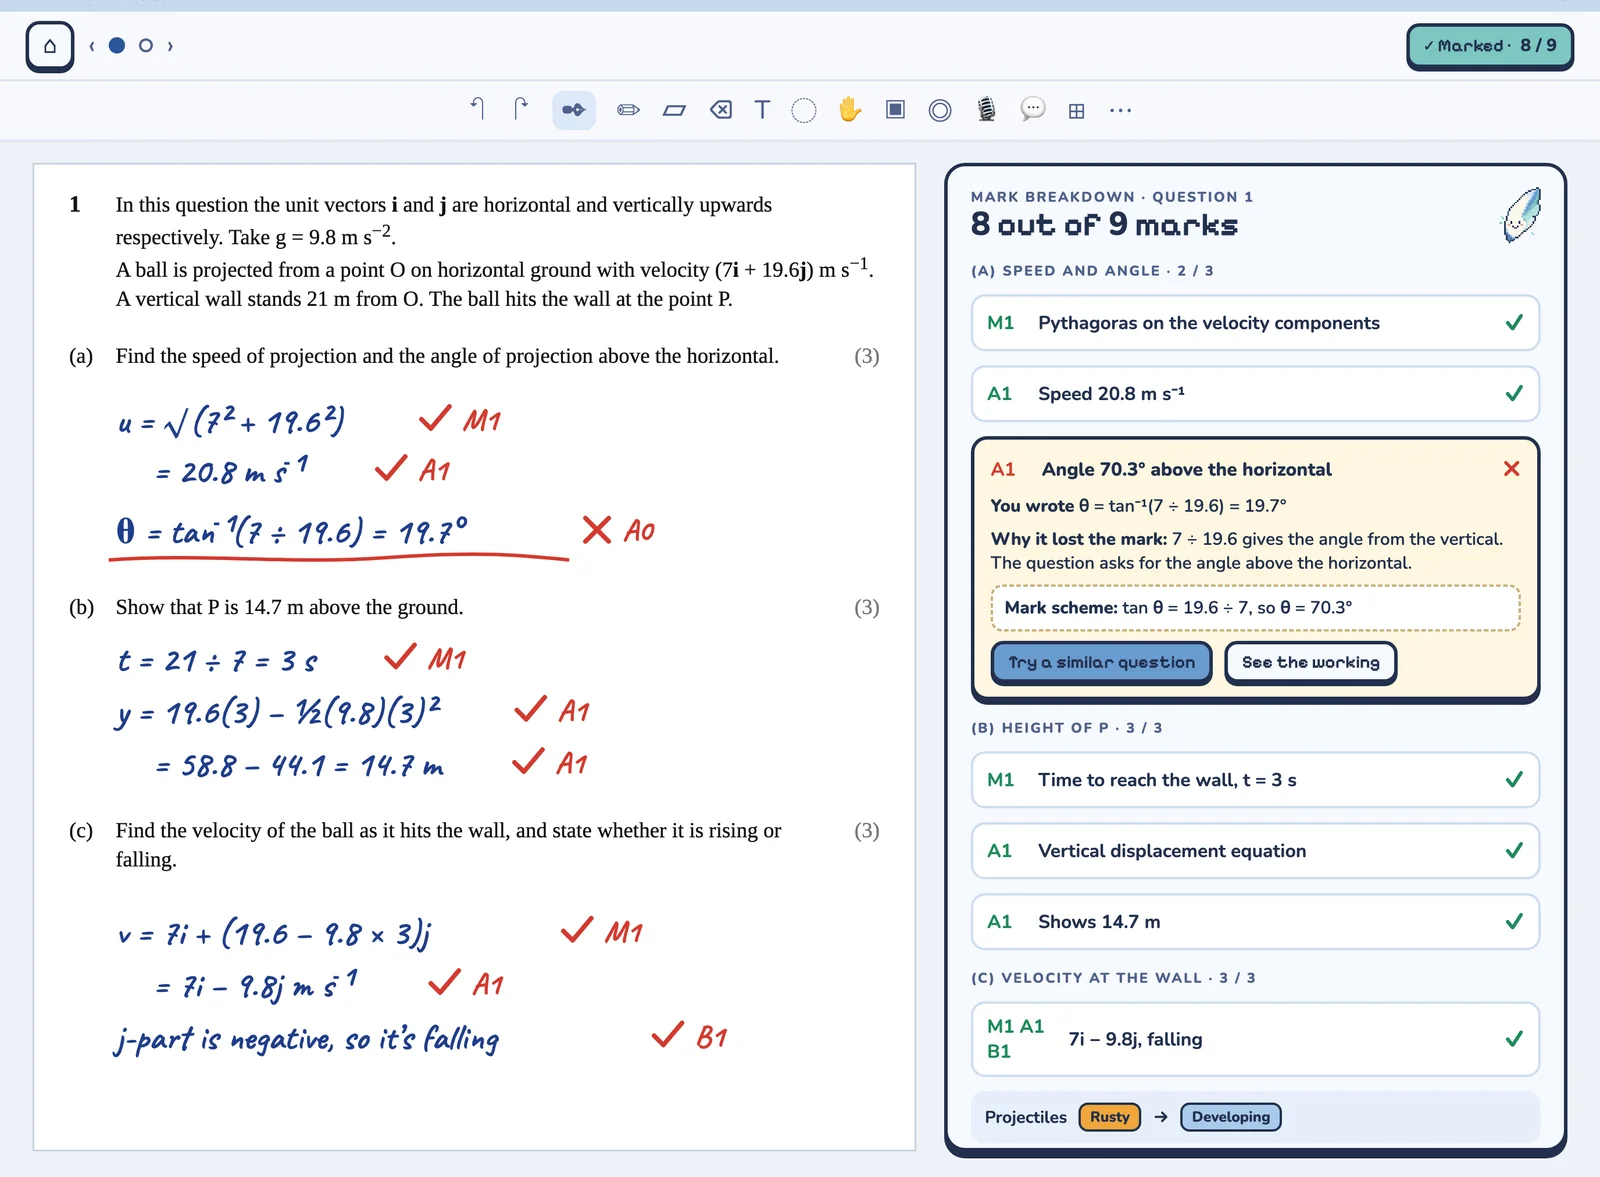Image resolution: width=1600 pixels, height=1177 pixels.
Task: Undo the last action
Action: click(x=478, y=109)
